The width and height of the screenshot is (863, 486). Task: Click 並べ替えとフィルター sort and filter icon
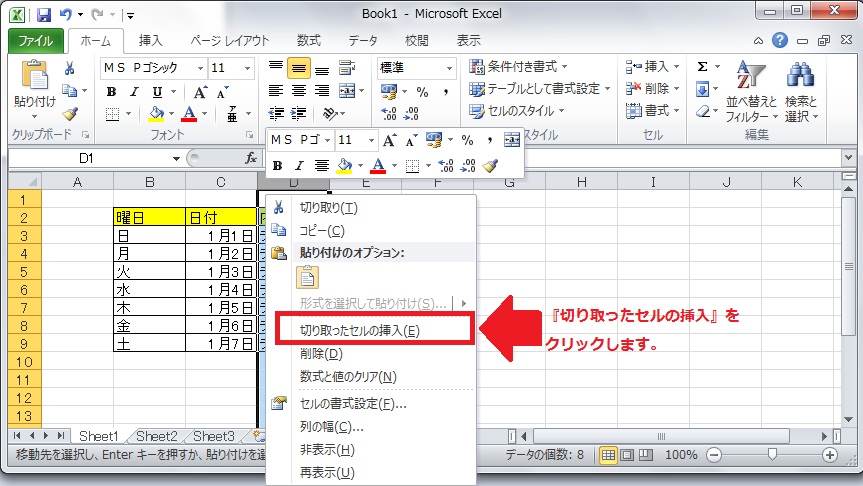point(751,74)
